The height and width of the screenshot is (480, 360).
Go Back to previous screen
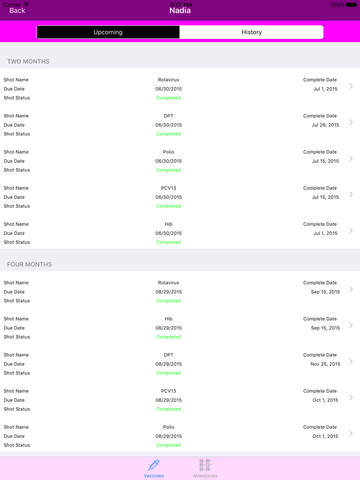[x=17, y=10]
